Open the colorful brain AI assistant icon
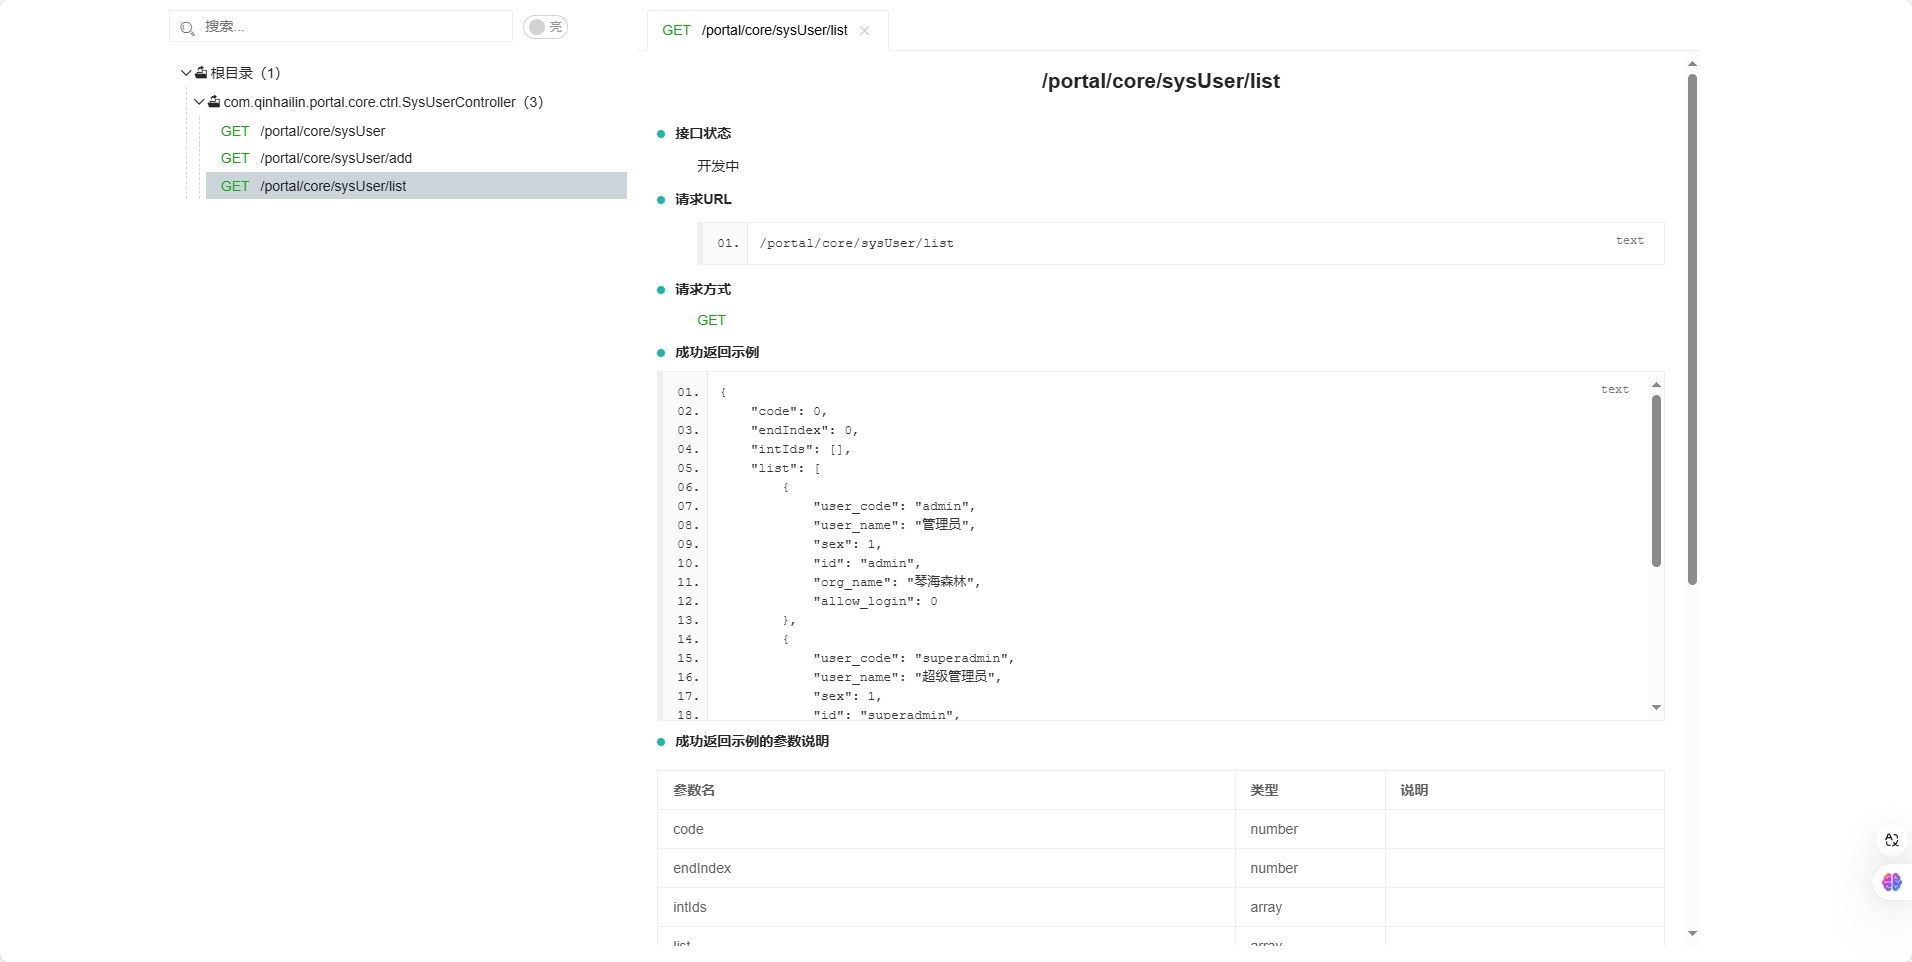Screen dimensions: 1912x962 click(x=1891, y=882)
